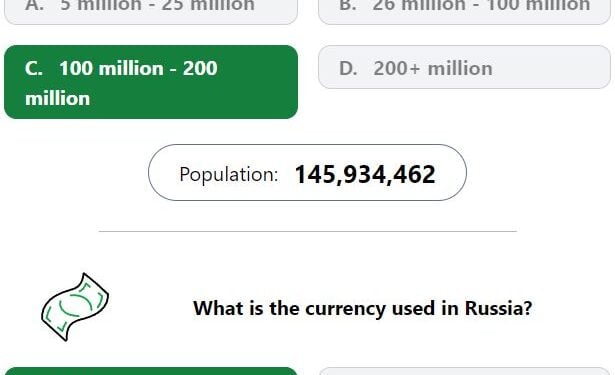This screenshot has width=615, height=375.
Task: Click the green banknote currency icon
Action: (75, 307)
